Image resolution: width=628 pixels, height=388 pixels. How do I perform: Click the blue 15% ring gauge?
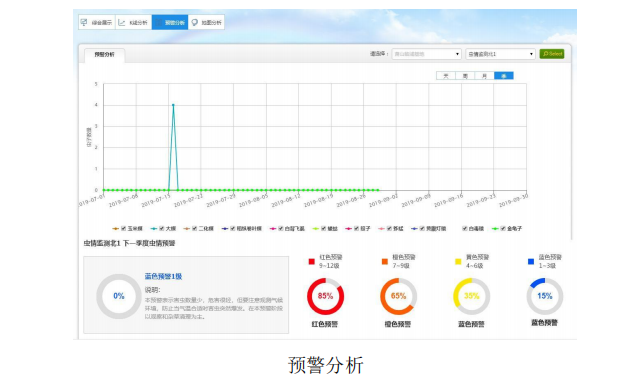click(x=545, y=296)
